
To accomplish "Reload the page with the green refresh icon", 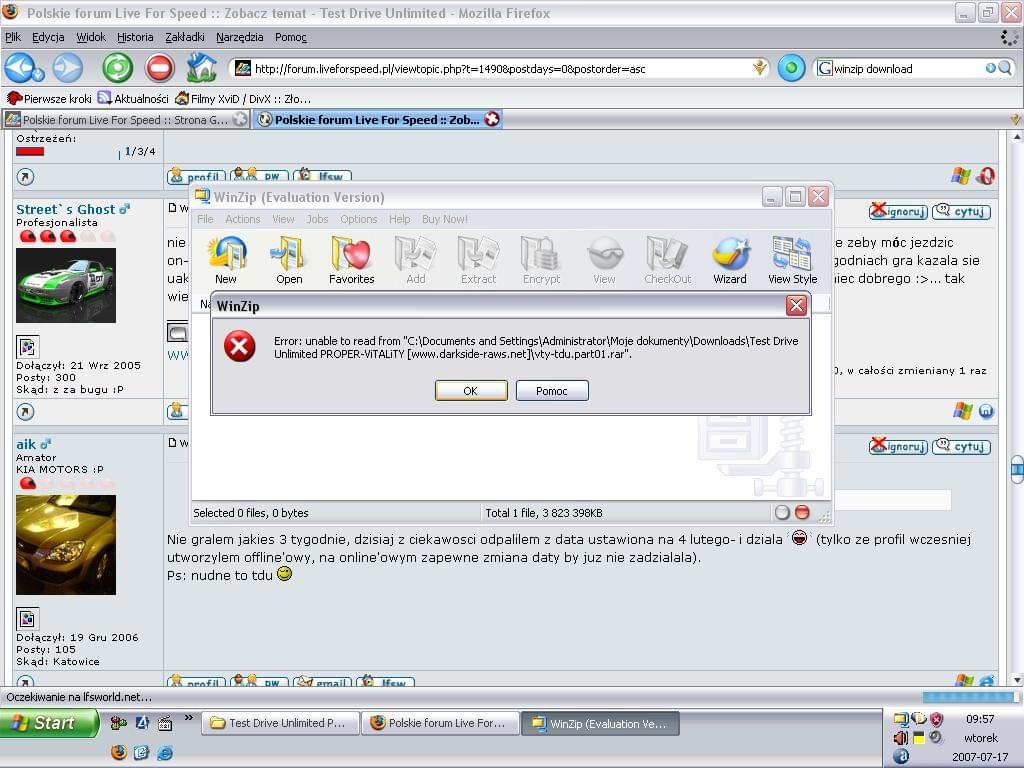I will pos(118,68).
